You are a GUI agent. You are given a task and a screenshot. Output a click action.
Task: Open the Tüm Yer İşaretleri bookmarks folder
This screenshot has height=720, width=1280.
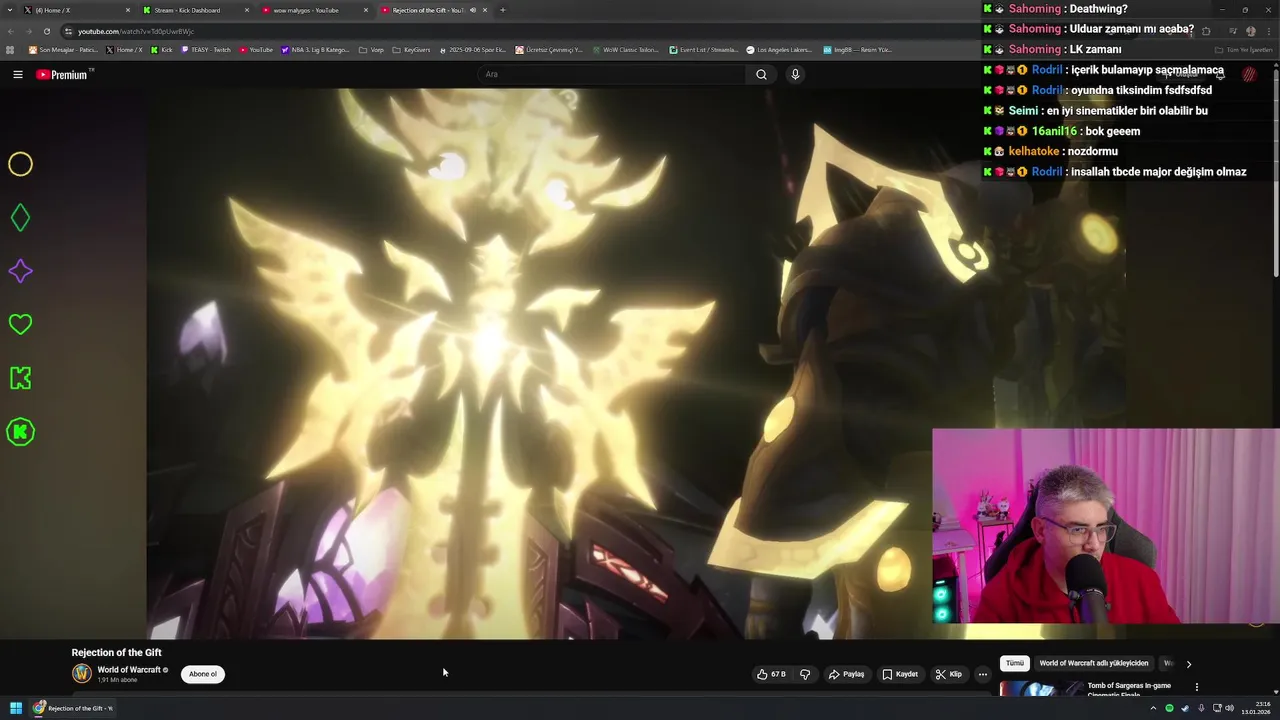point(1244,49)
